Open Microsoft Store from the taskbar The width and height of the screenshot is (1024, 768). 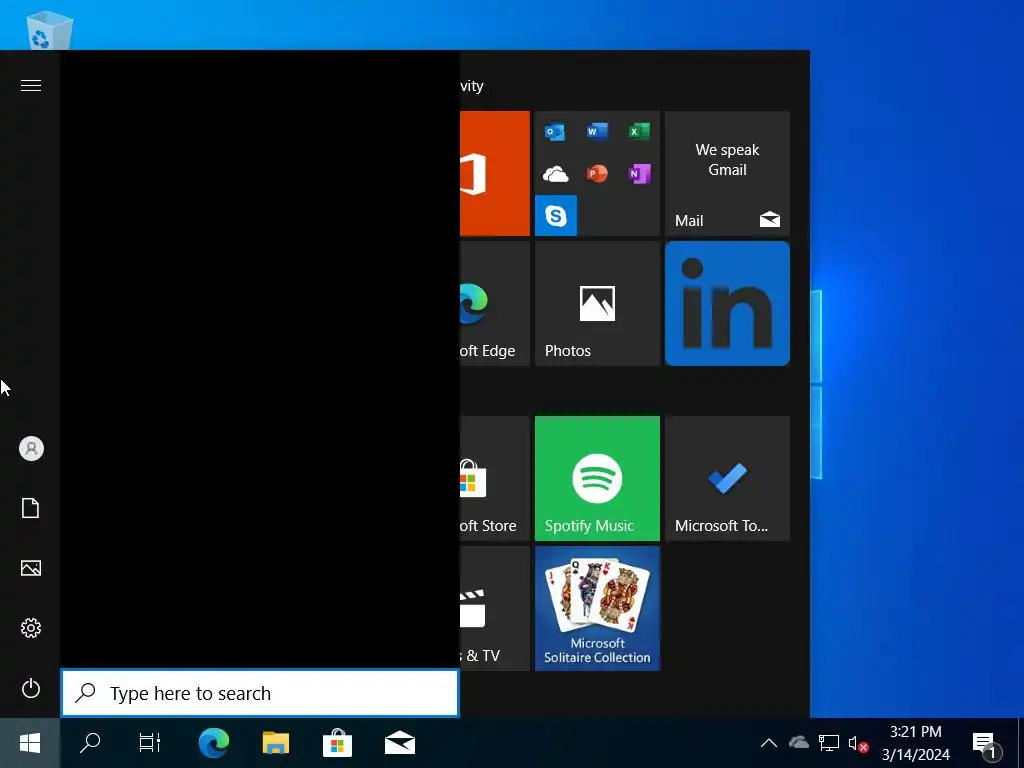338,743
